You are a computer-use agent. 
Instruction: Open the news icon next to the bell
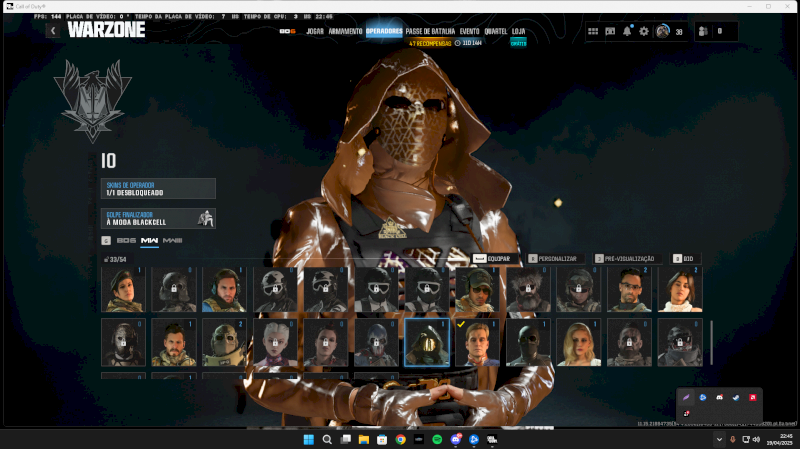coord(610,31)
